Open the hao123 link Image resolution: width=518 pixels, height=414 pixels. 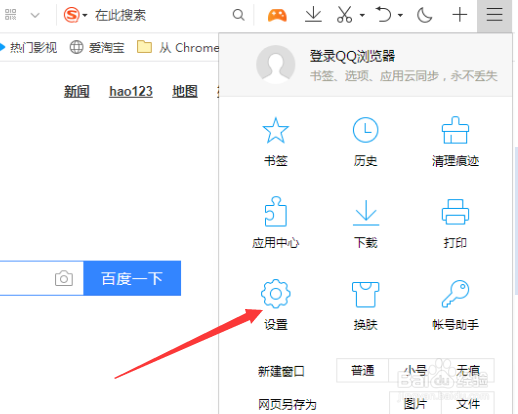tap(131, 91)
